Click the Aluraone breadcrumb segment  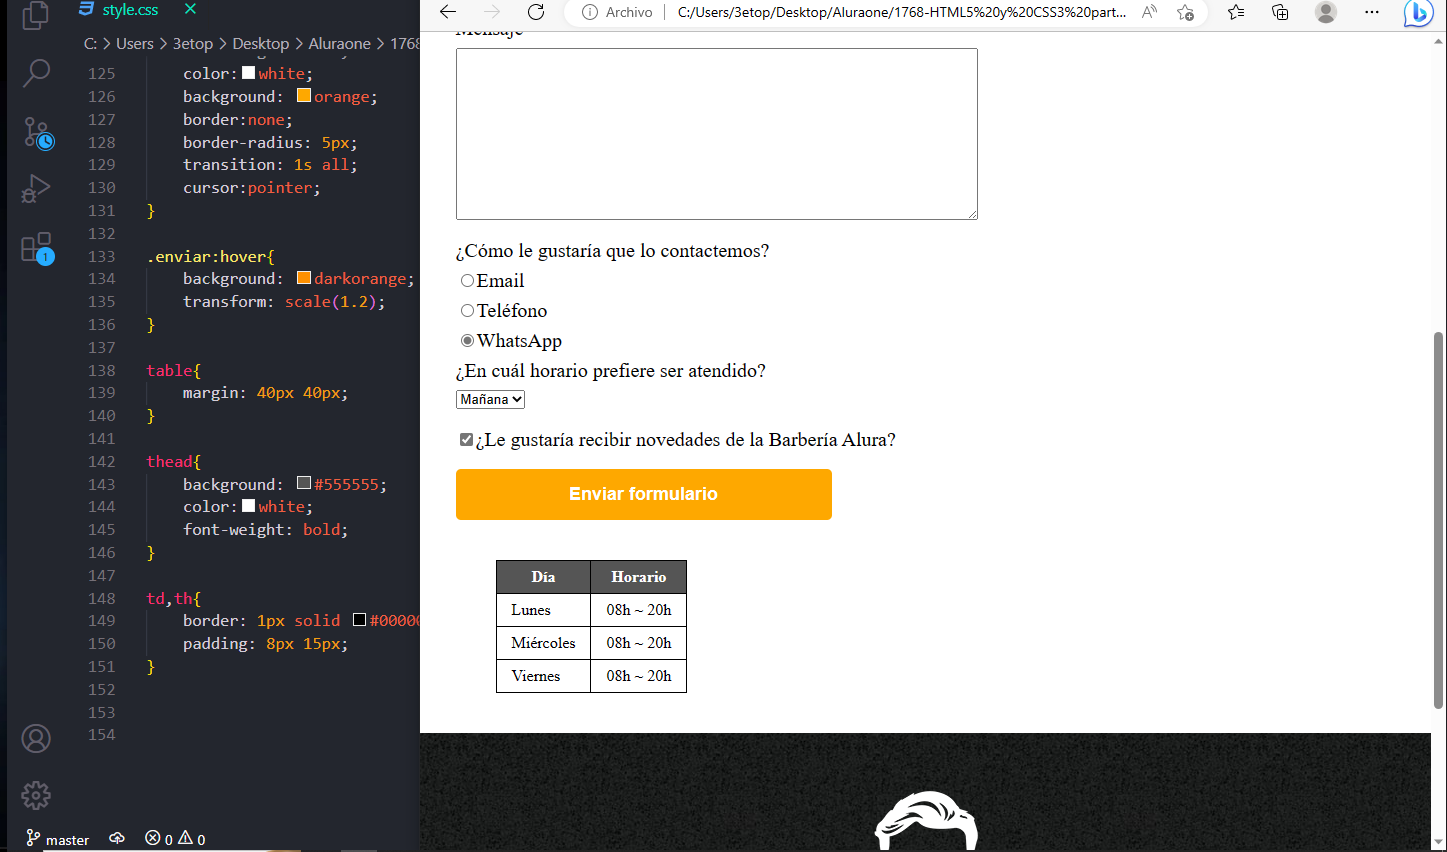(x=340, y=44)
